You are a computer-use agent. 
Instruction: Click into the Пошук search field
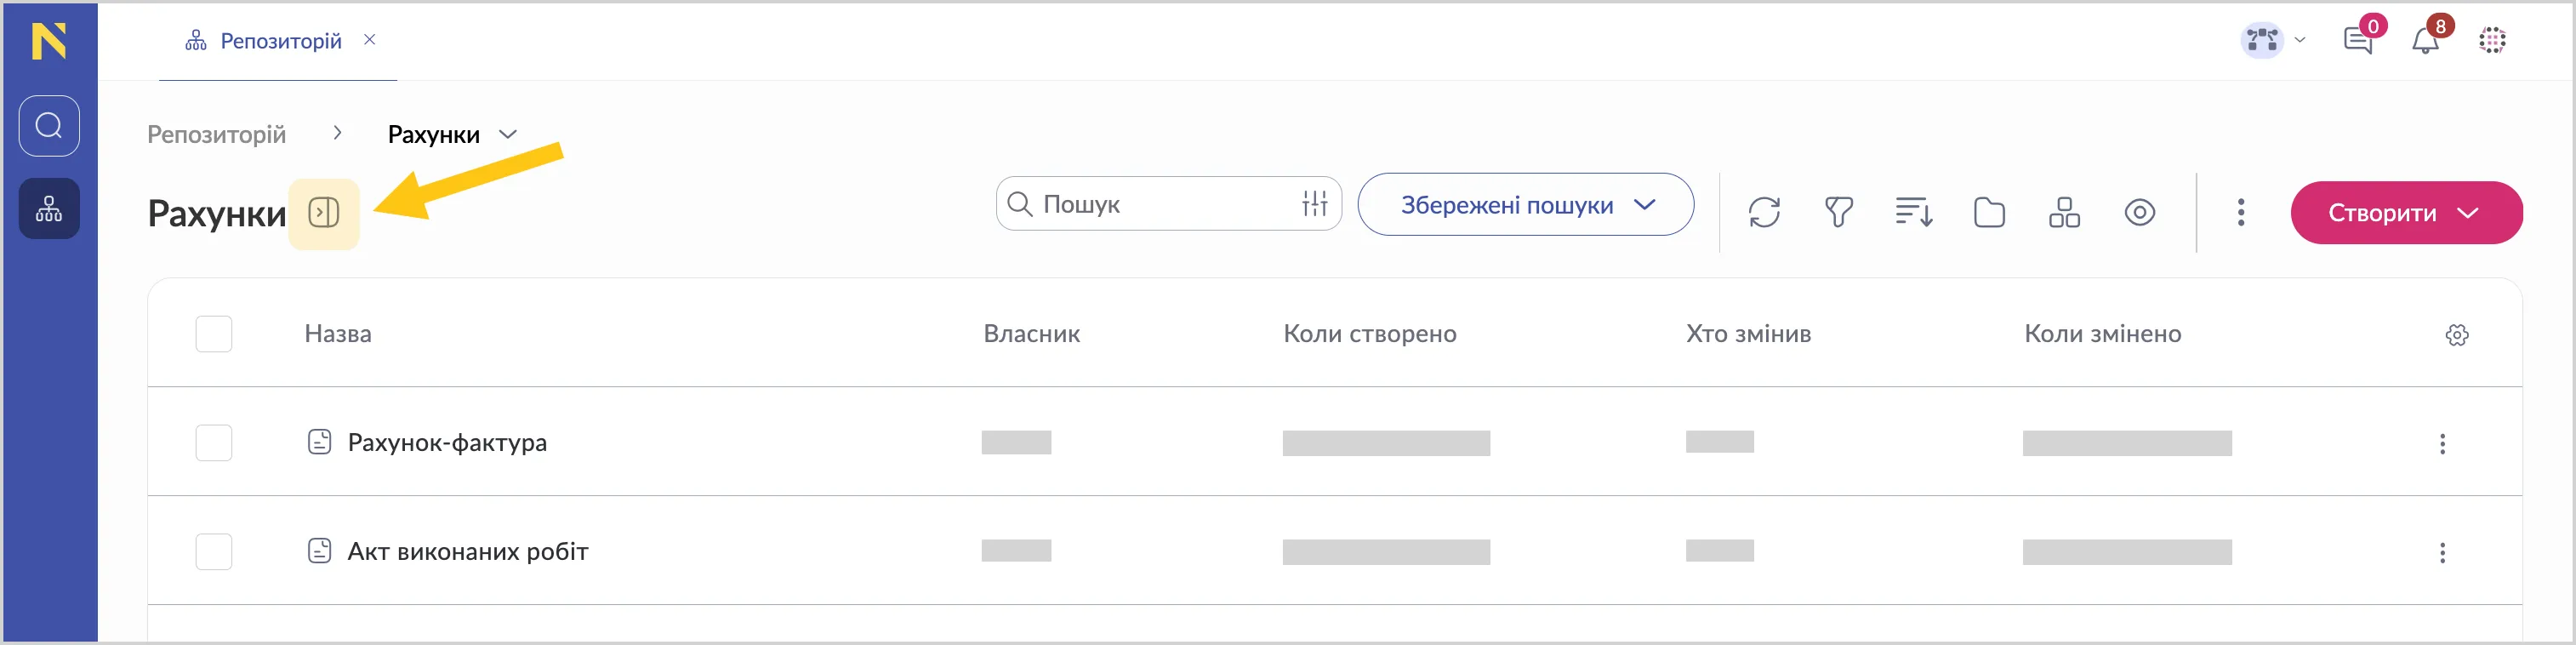pos(1160,205)
